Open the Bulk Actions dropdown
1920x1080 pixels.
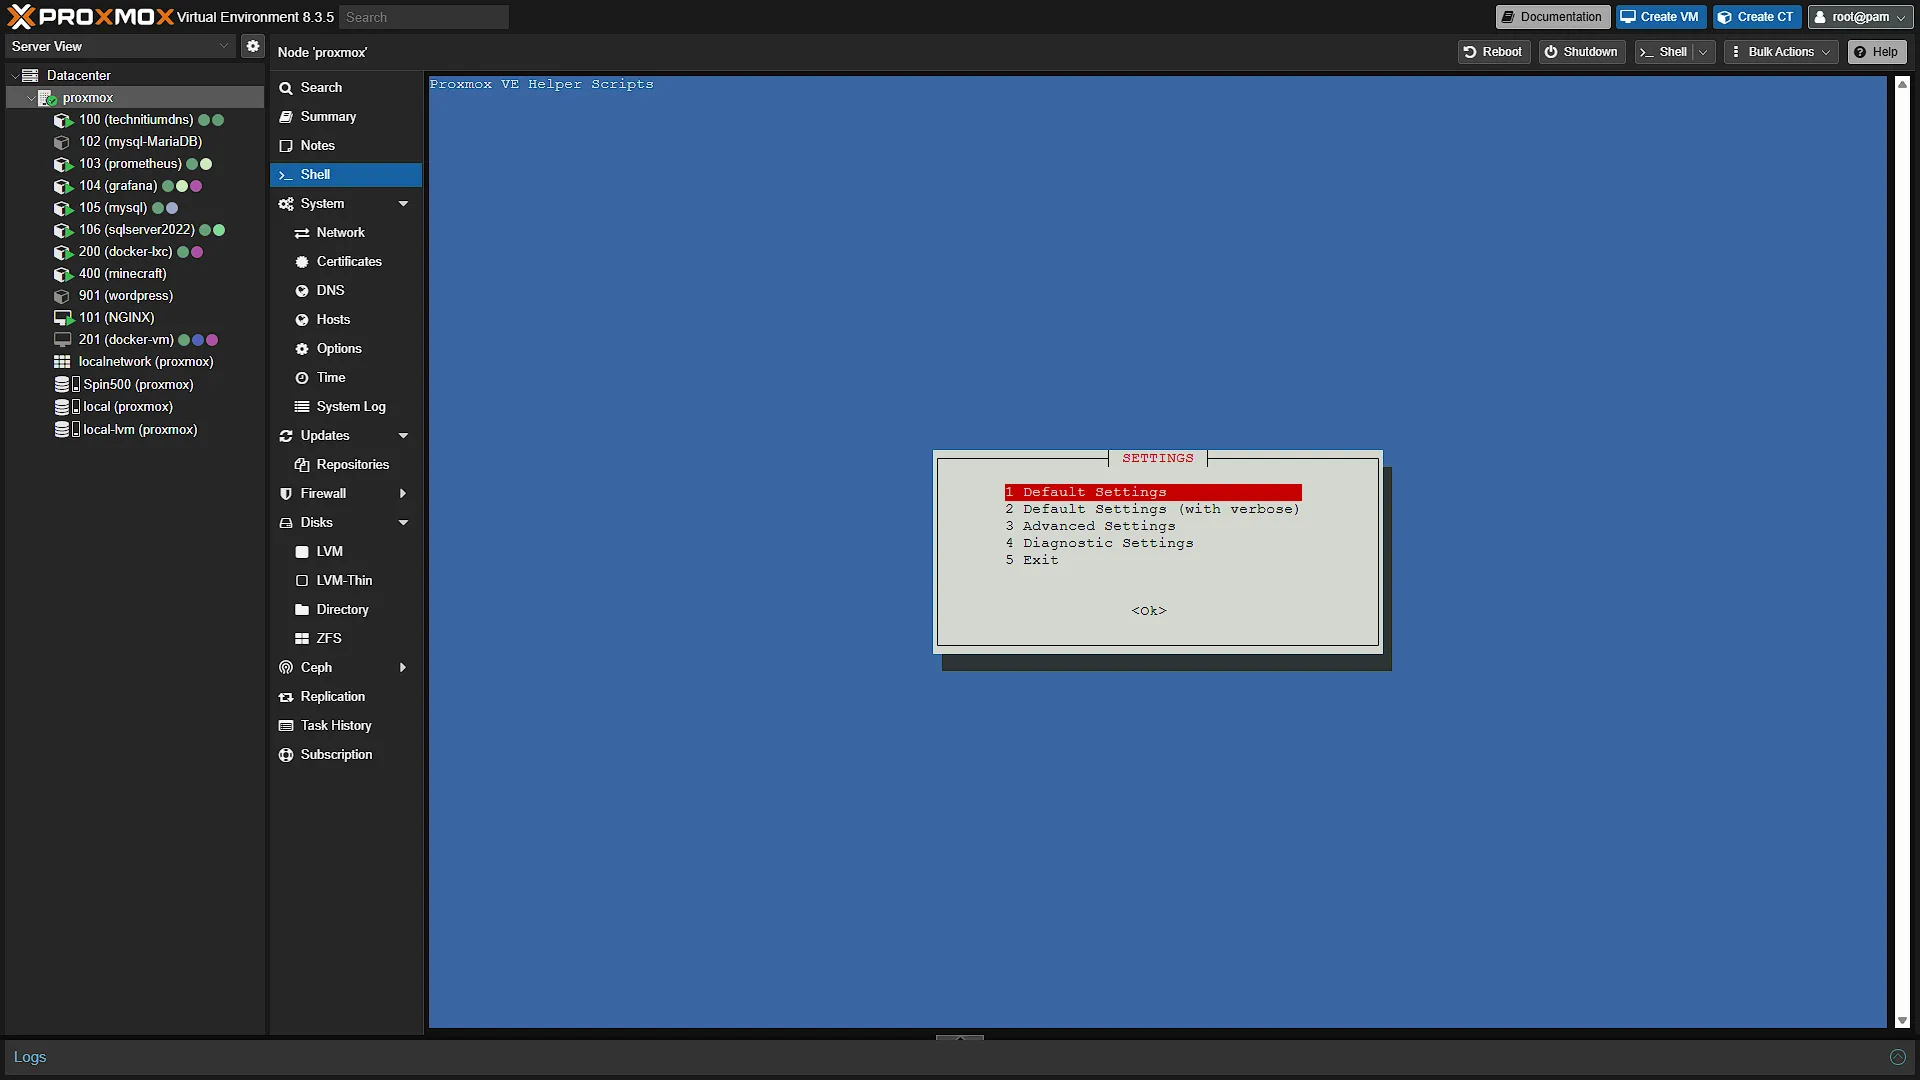click(x=1781, y=52)
